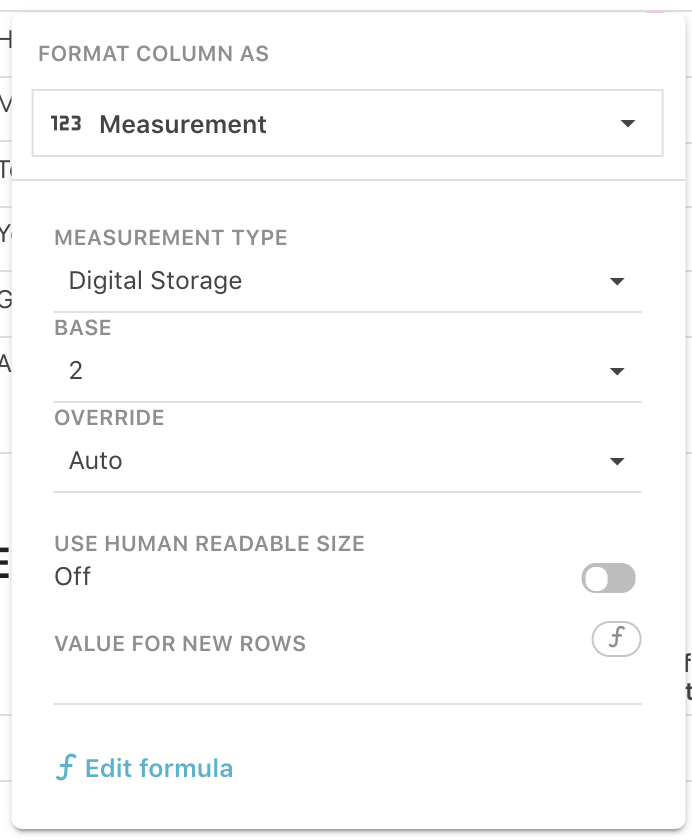Image resolution: width=692 pixels, height=840 pixels.
Task: Click the Off label under Human Readable Size
Action: (73, 577)
